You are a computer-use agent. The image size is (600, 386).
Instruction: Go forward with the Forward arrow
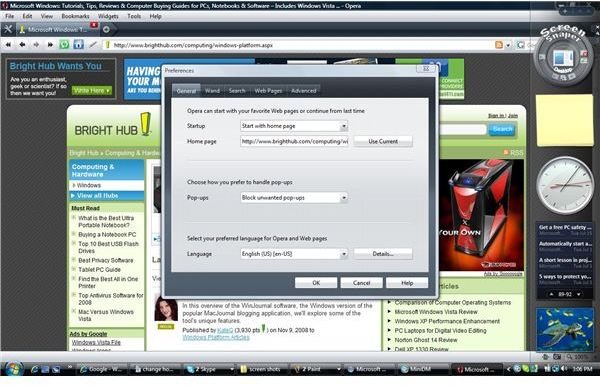[x=36, y=45]
